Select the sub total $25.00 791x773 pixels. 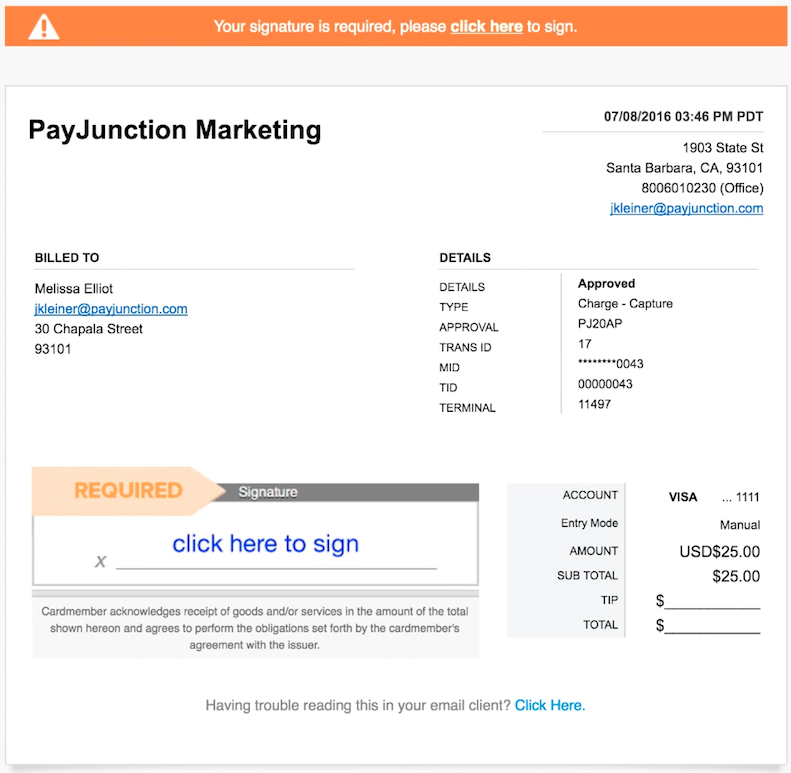tap(736, 576)
